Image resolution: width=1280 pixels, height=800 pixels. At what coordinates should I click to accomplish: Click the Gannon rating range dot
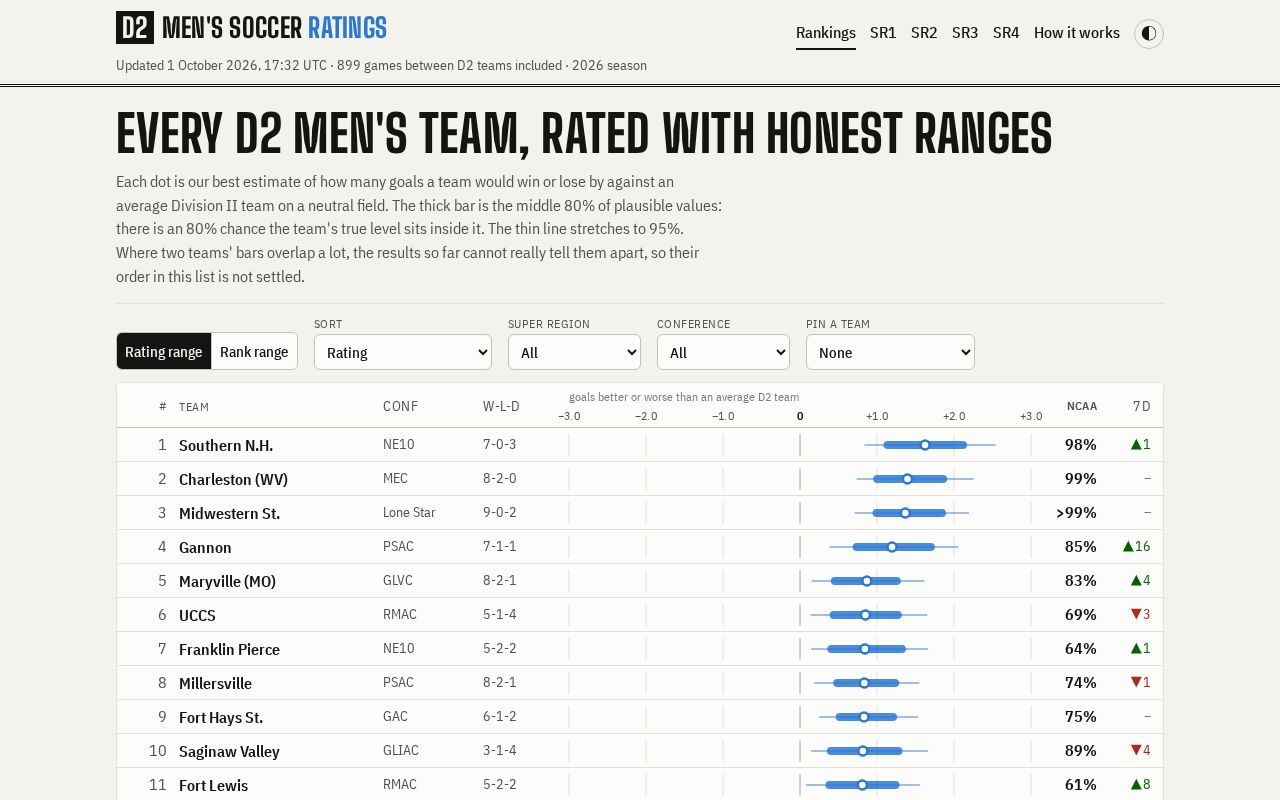point(892,547)
